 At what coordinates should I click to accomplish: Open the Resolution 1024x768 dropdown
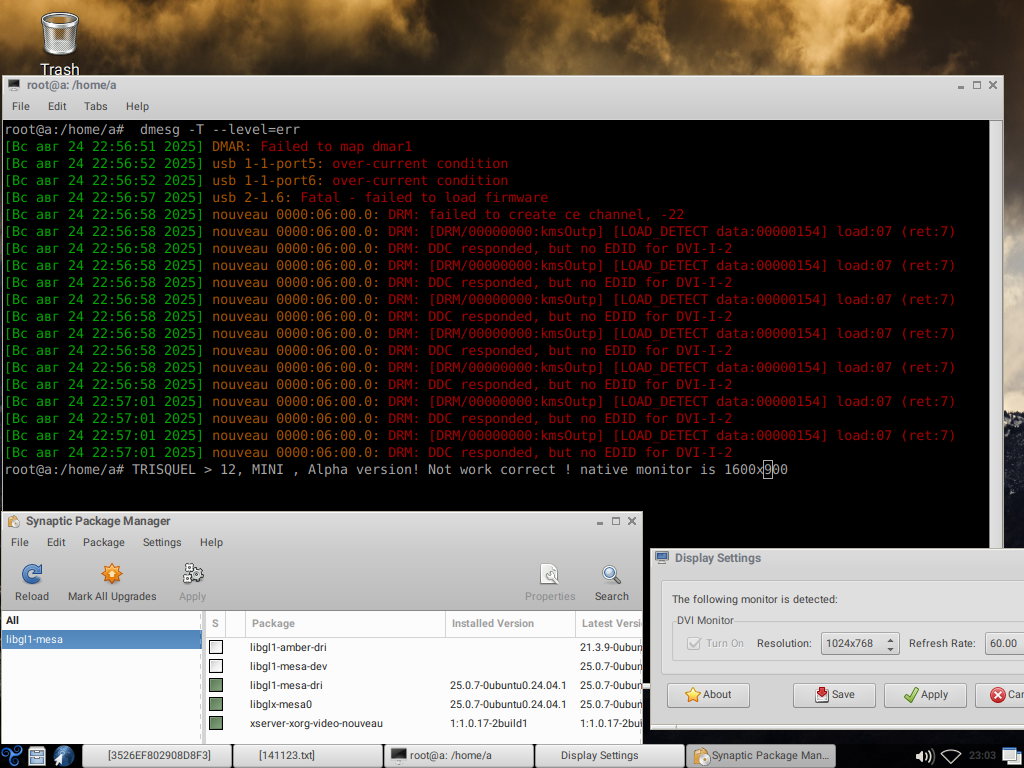859,643
